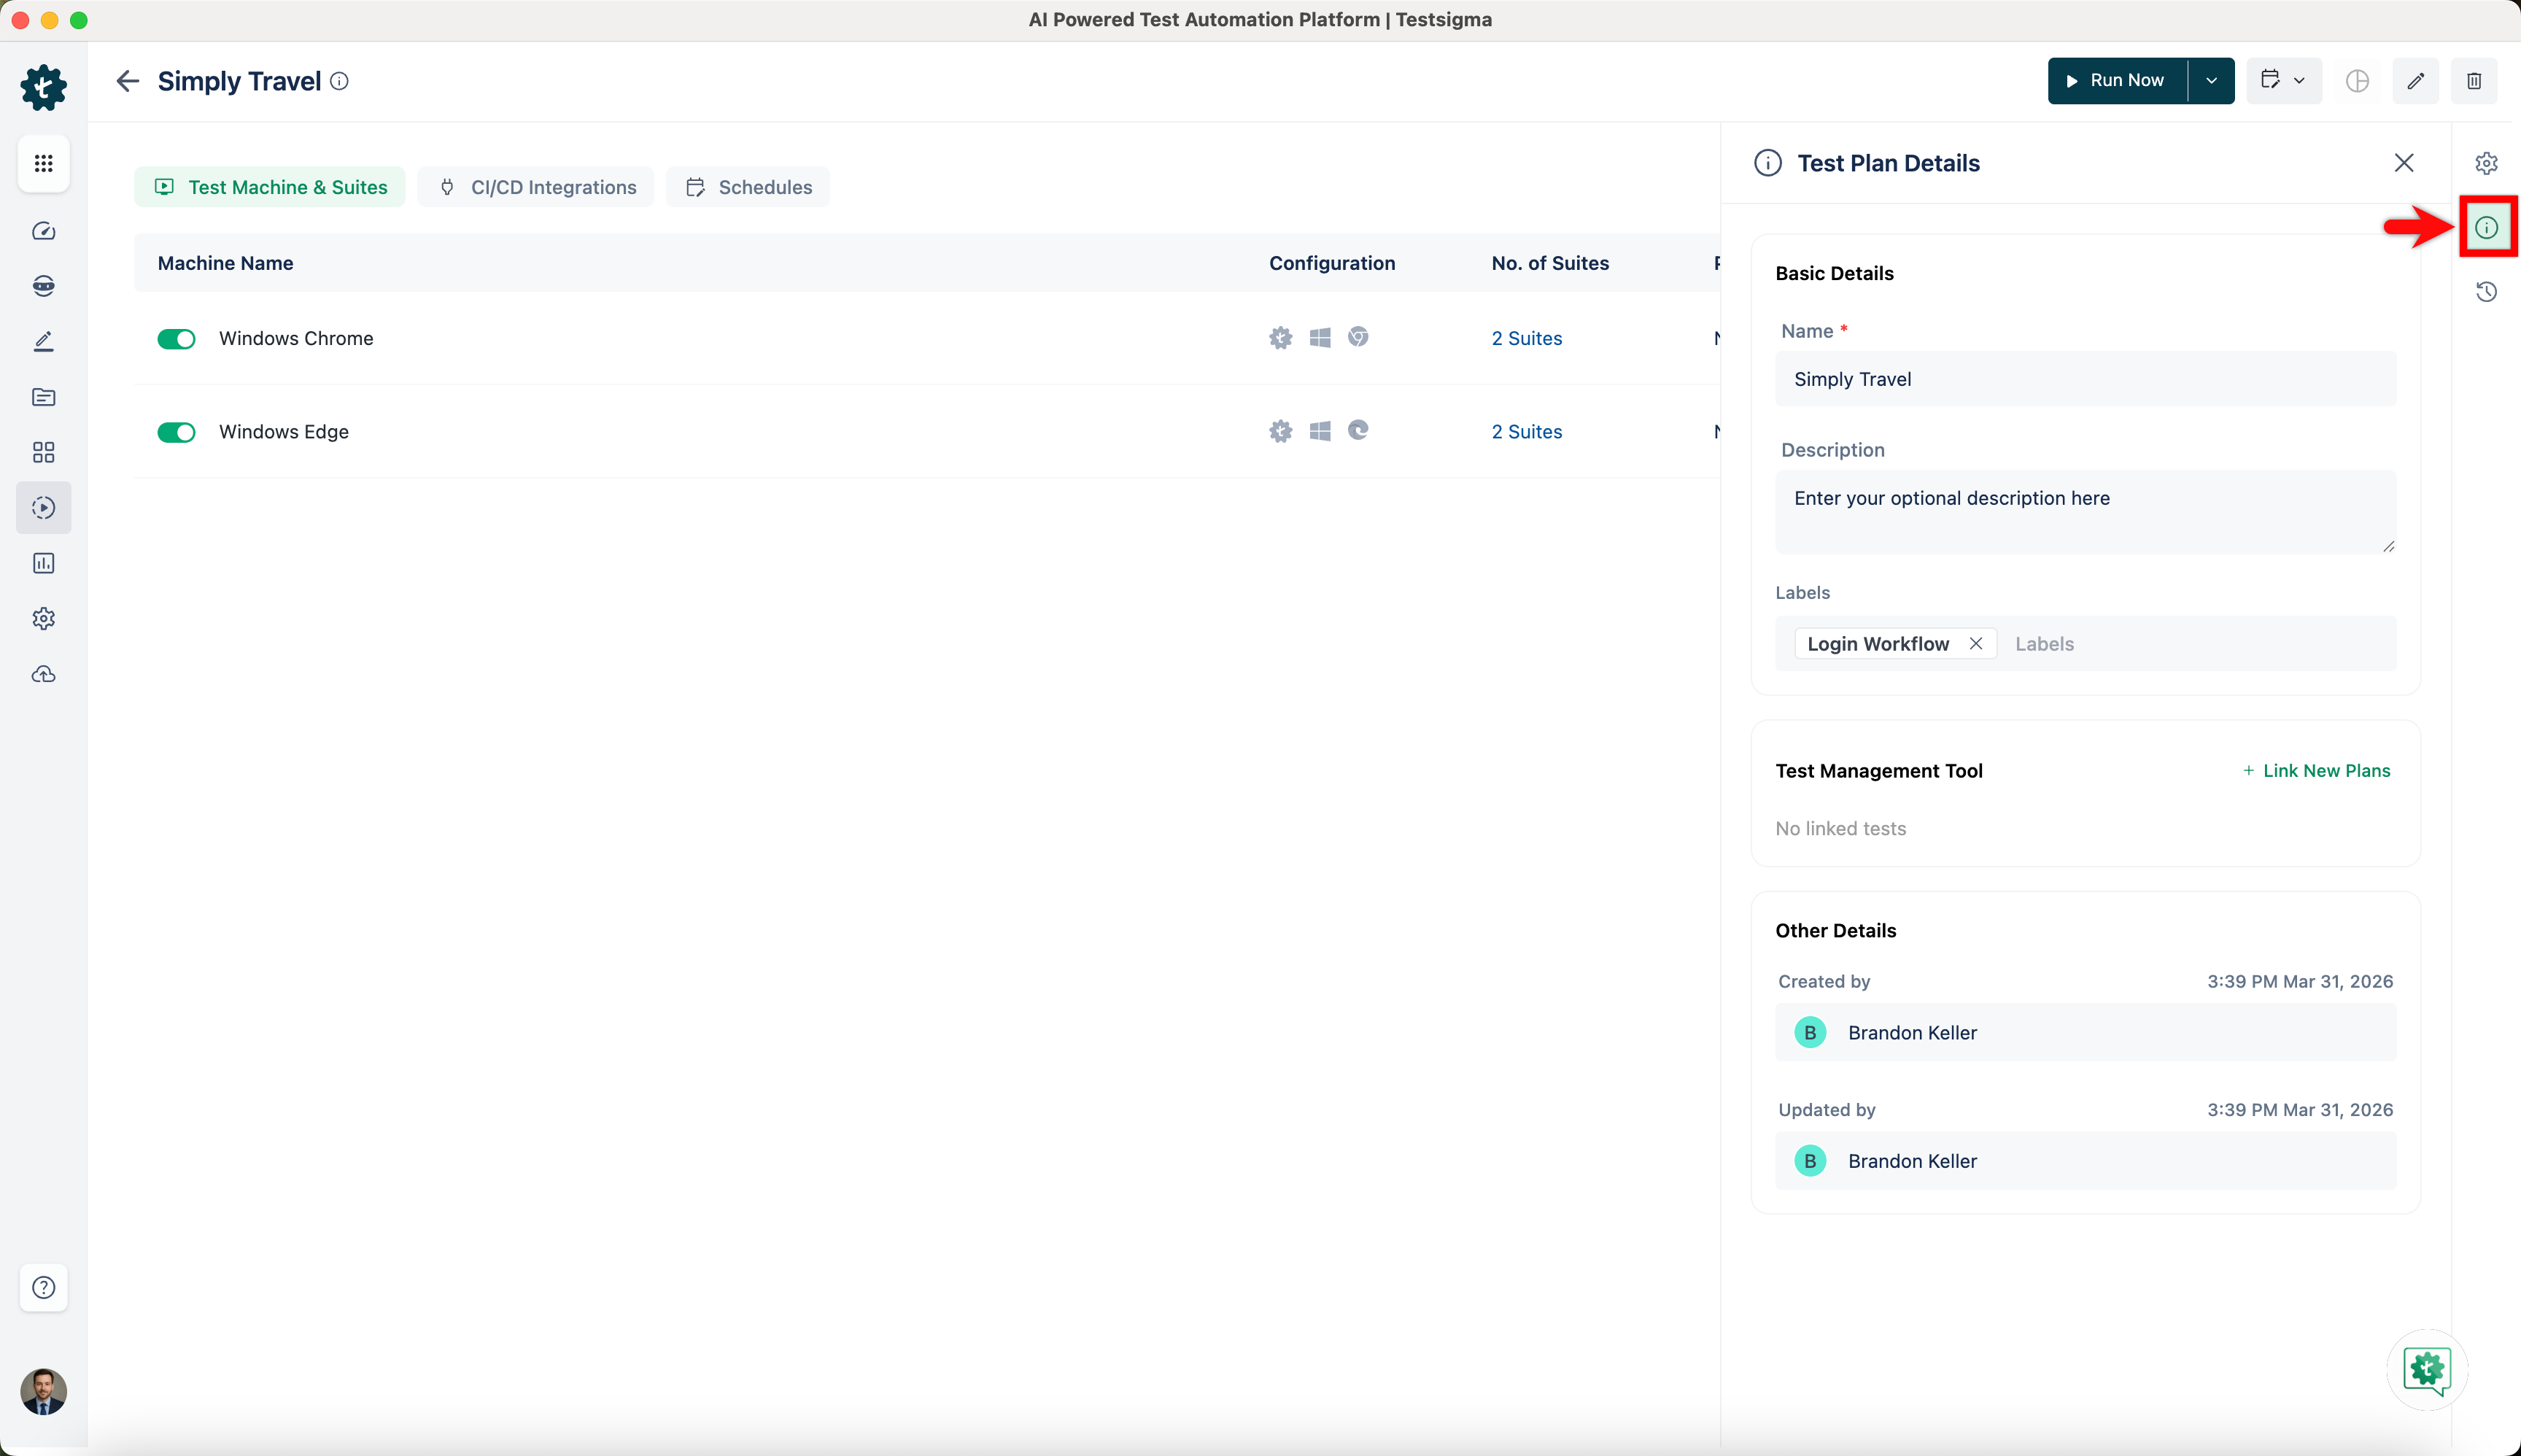Open the activity history icon in right rail

(2486, 292)
